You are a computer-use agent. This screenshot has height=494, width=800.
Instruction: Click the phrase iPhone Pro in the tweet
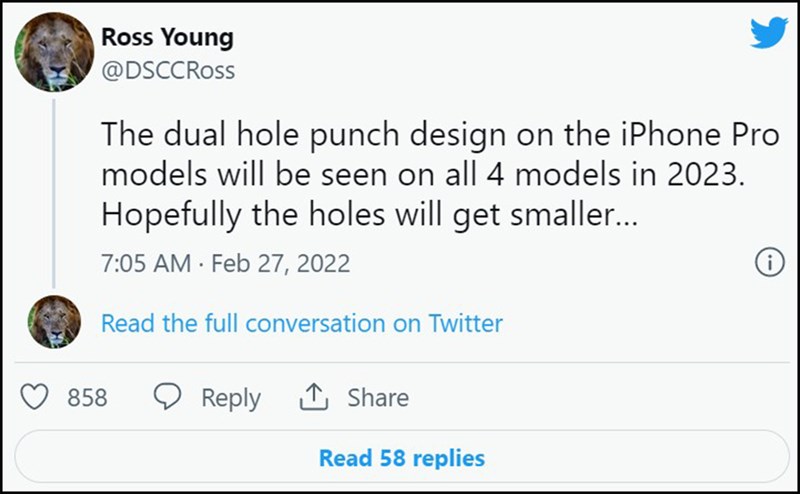pyautogui.click(x=700, y=134)
